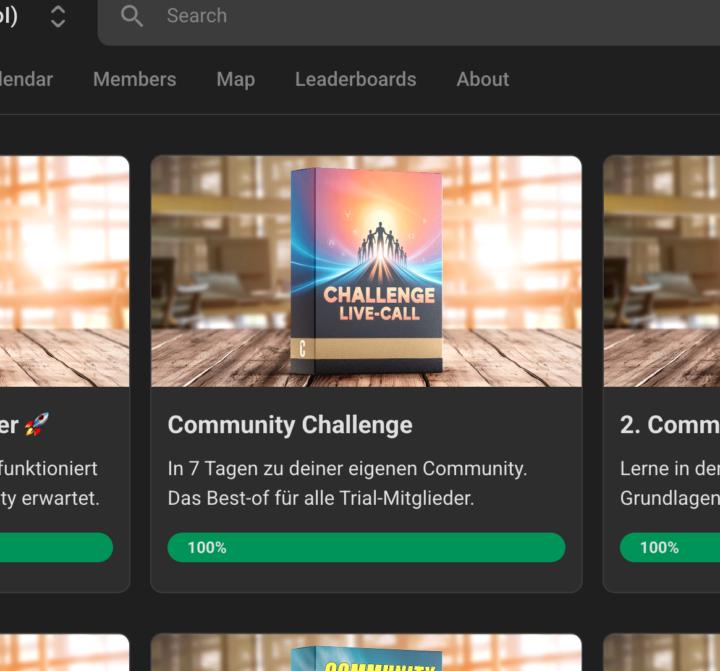Viewport: 720px width, 671px height.
Task: Select the "In 7 Tagen zu deiner eigenen Community" description
Action: [347, 469]
